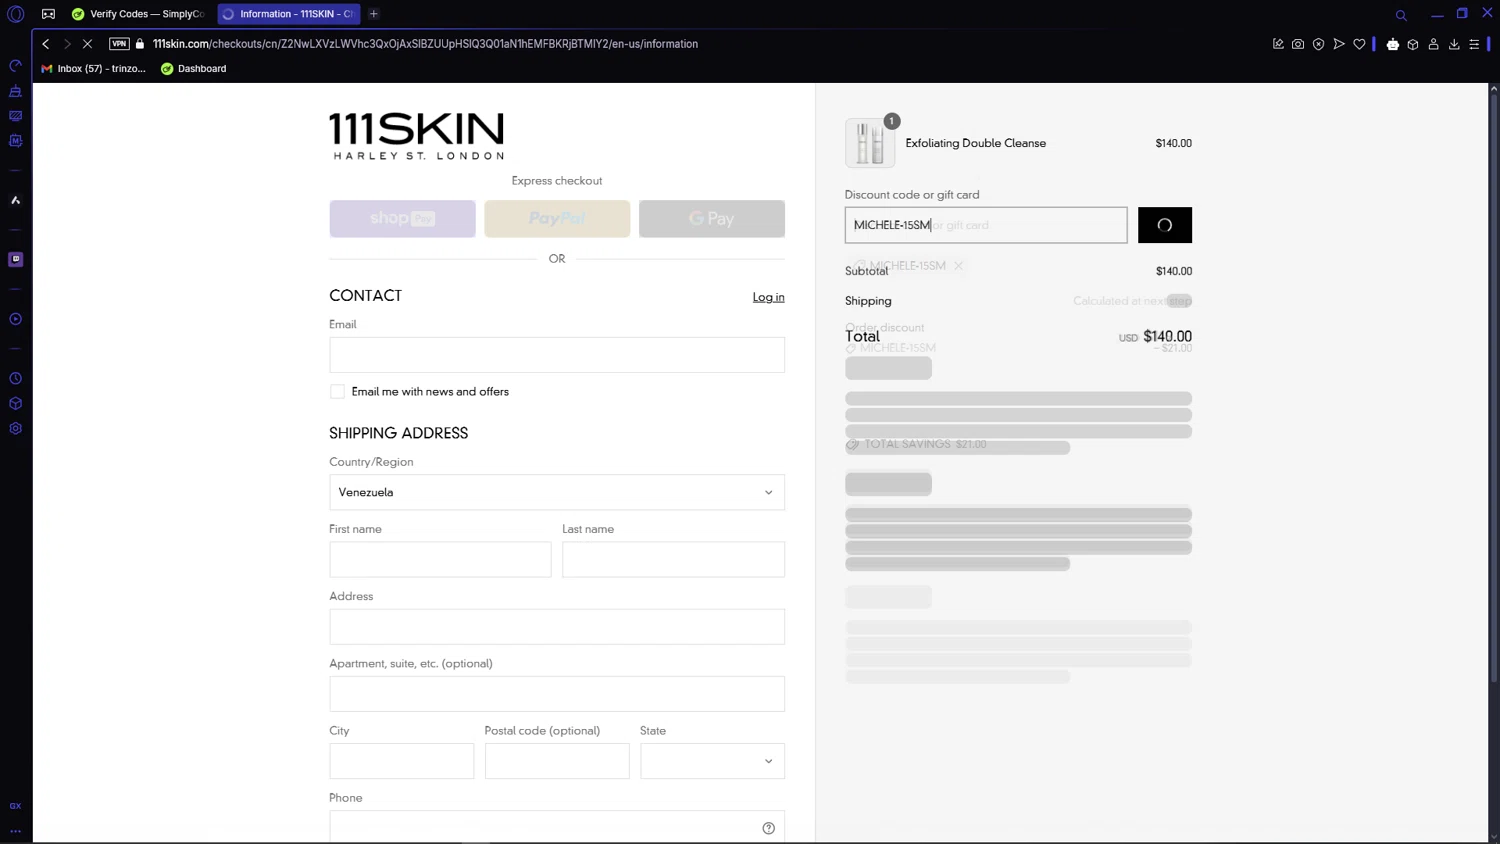Click the discount code input field

coord(986,225)
